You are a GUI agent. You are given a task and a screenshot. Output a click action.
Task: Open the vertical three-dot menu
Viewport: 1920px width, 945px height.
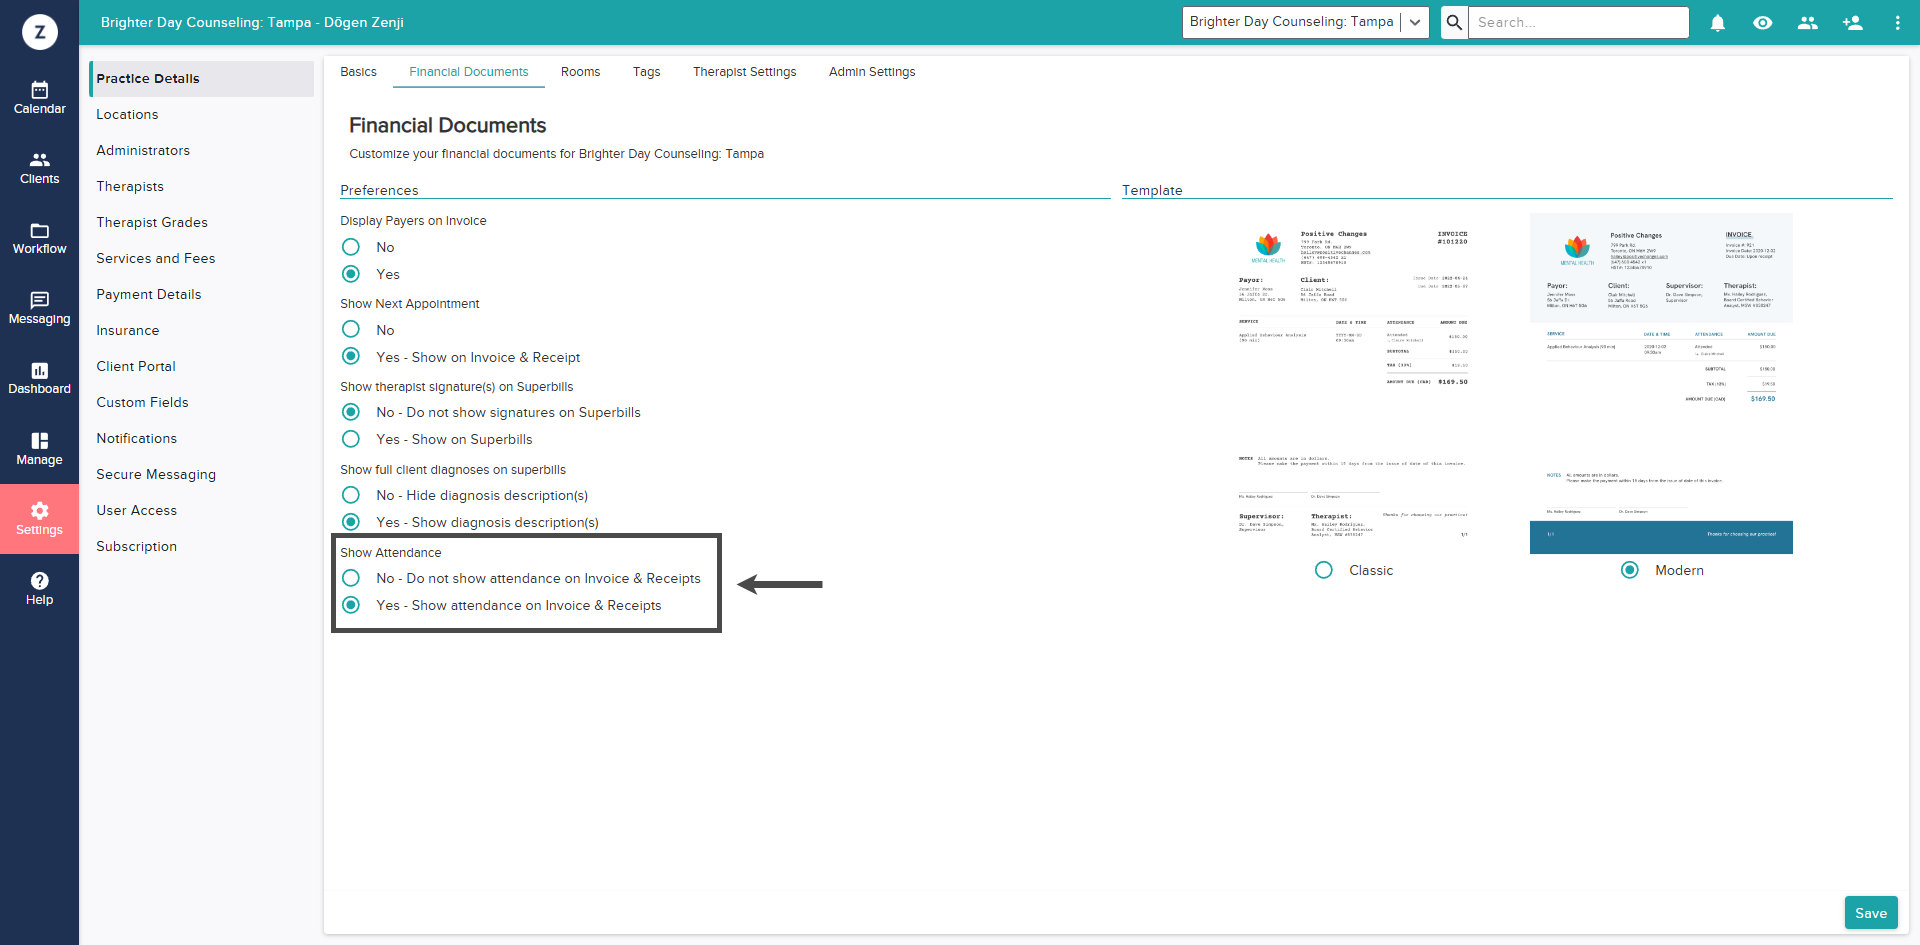pos(1897,22)
